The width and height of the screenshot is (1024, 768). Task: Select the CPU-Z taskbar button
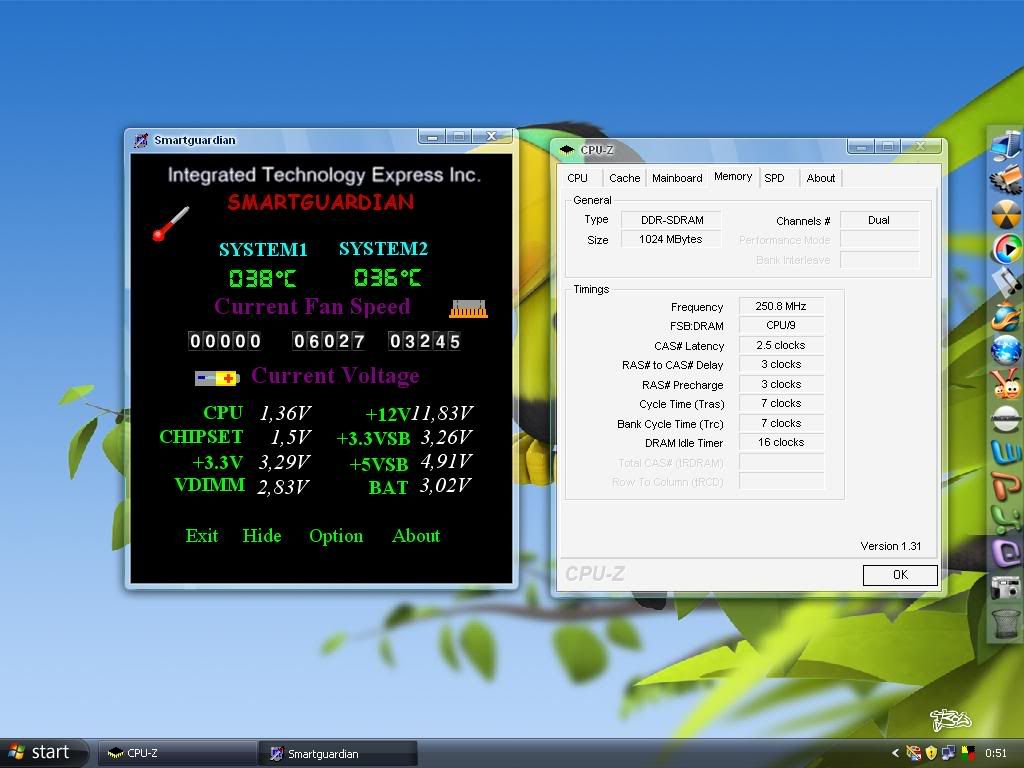pos(175,753)
